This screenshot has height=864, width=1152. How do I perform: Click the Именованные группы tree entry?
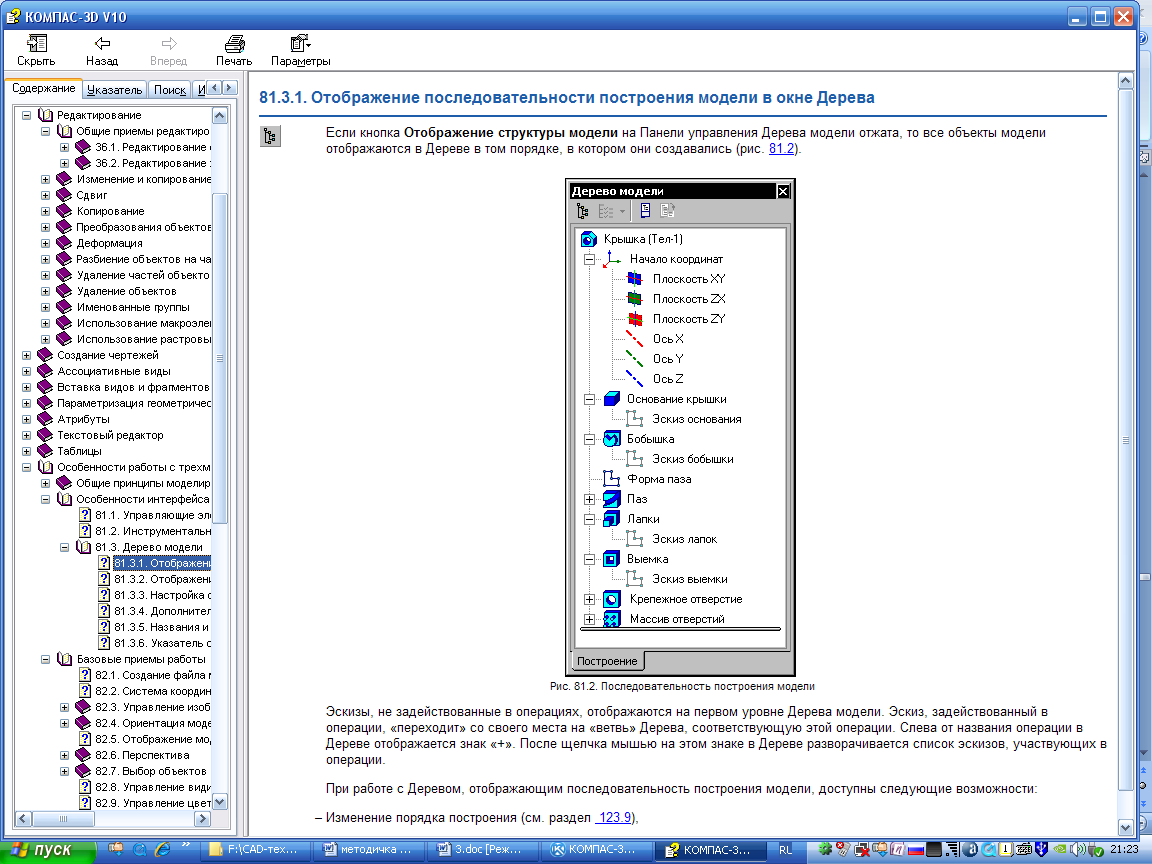[x=133, y=307]
